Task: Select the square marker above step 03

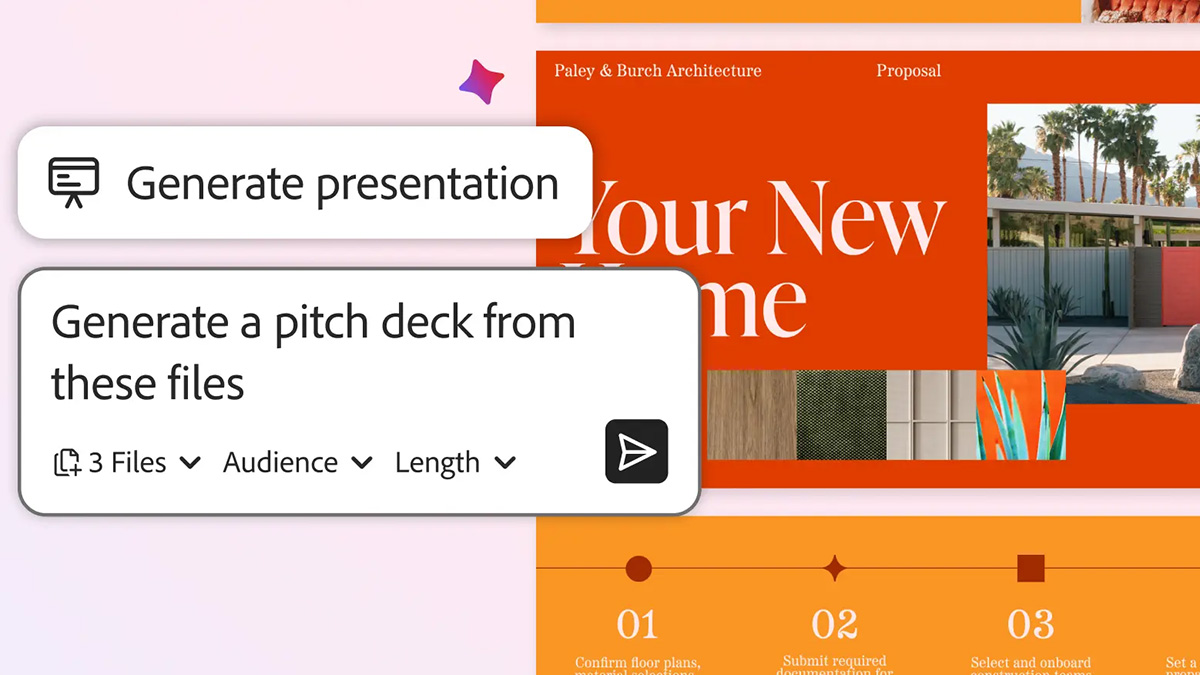Action: tap(1030, 569)
